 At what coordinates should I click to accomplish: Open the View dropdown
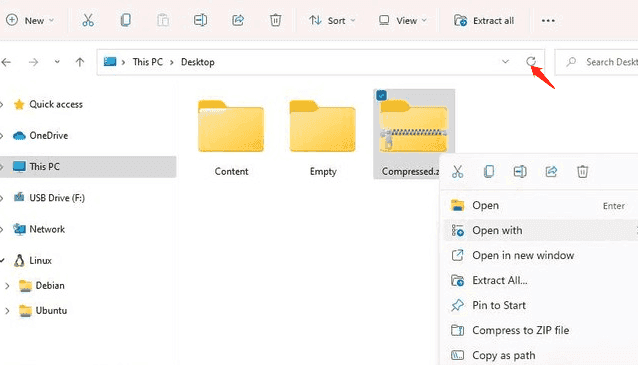point(402,20)
